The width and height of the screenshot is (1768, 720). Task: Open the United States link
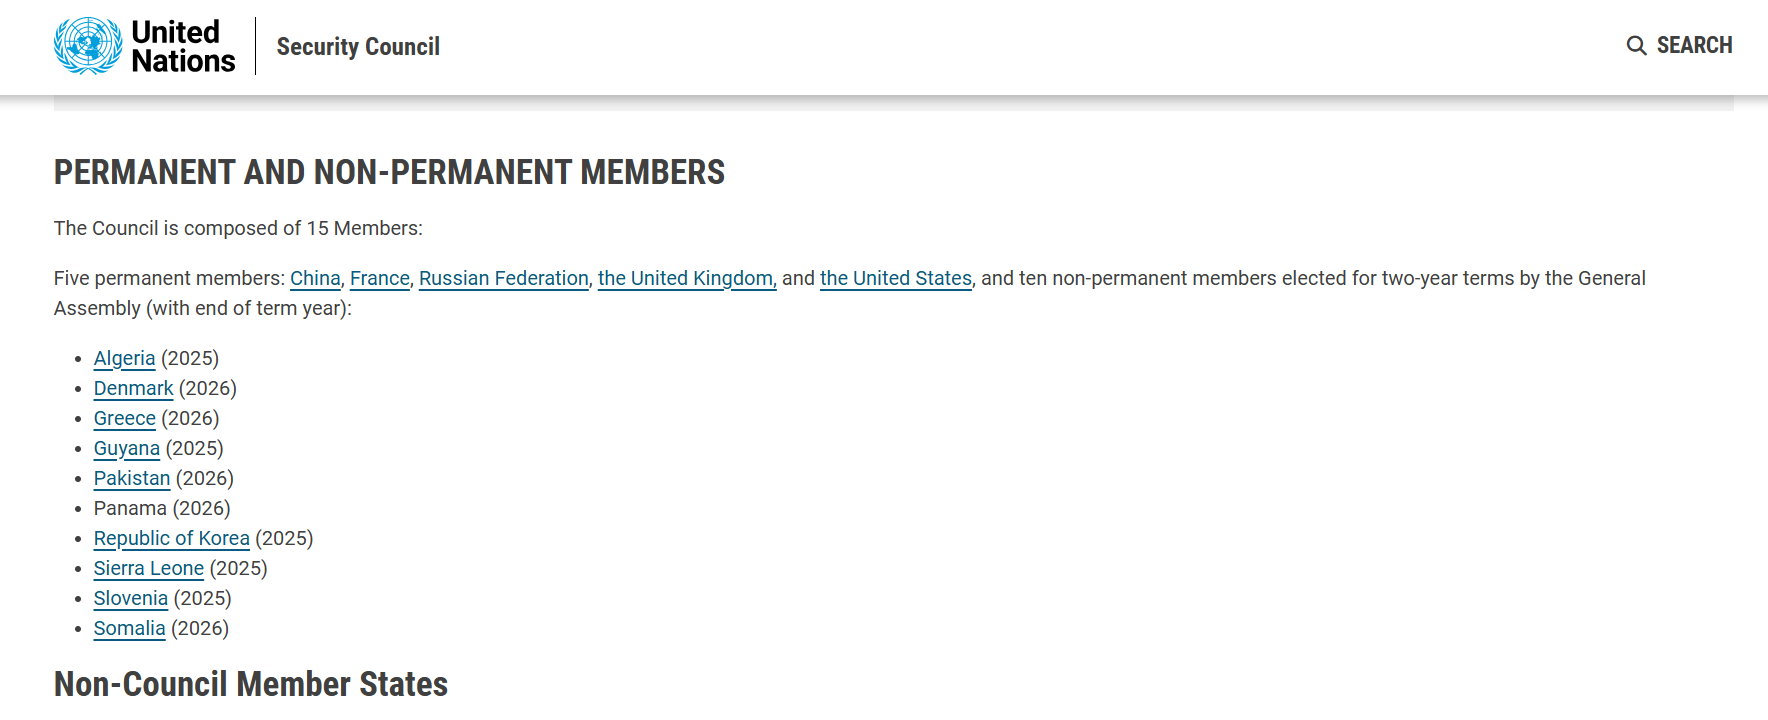coord(896,278)
